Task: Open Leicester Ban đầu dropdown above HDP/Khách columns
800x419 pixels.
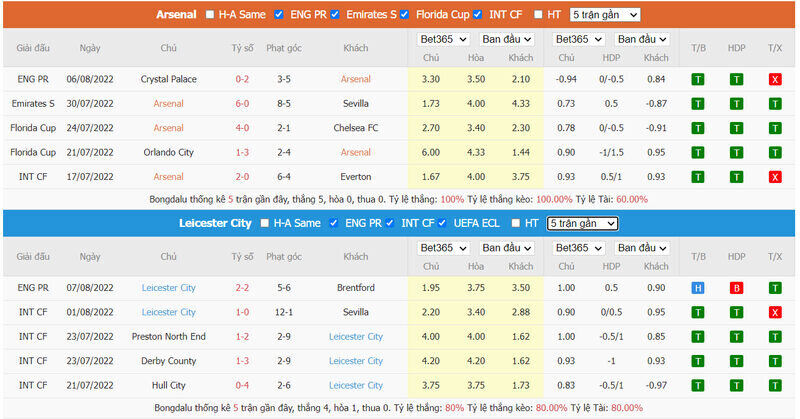Action: (642, 248)
